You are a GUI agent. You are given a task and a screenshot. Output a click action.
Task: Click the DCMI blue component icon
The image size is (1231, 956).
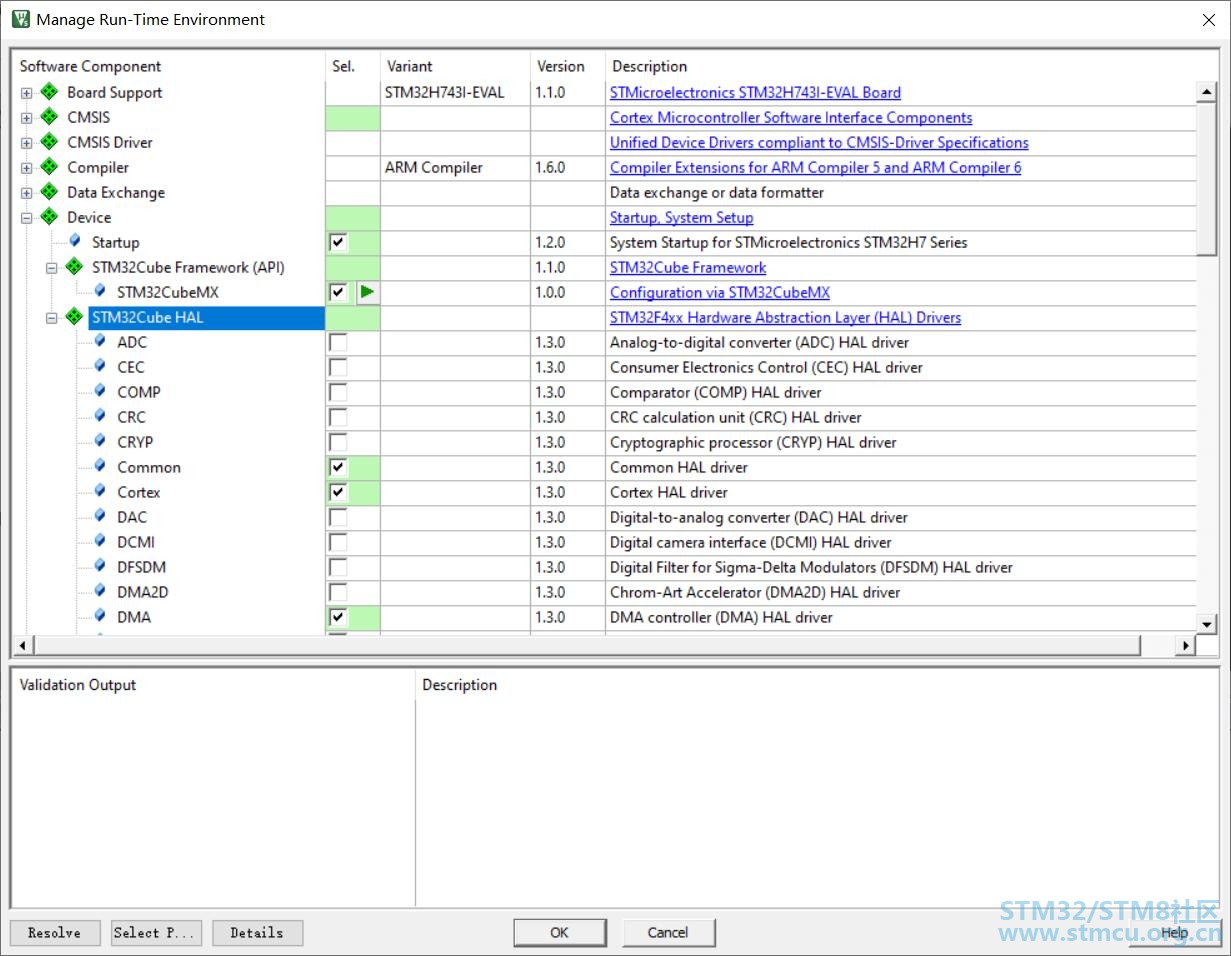(100, 541)
